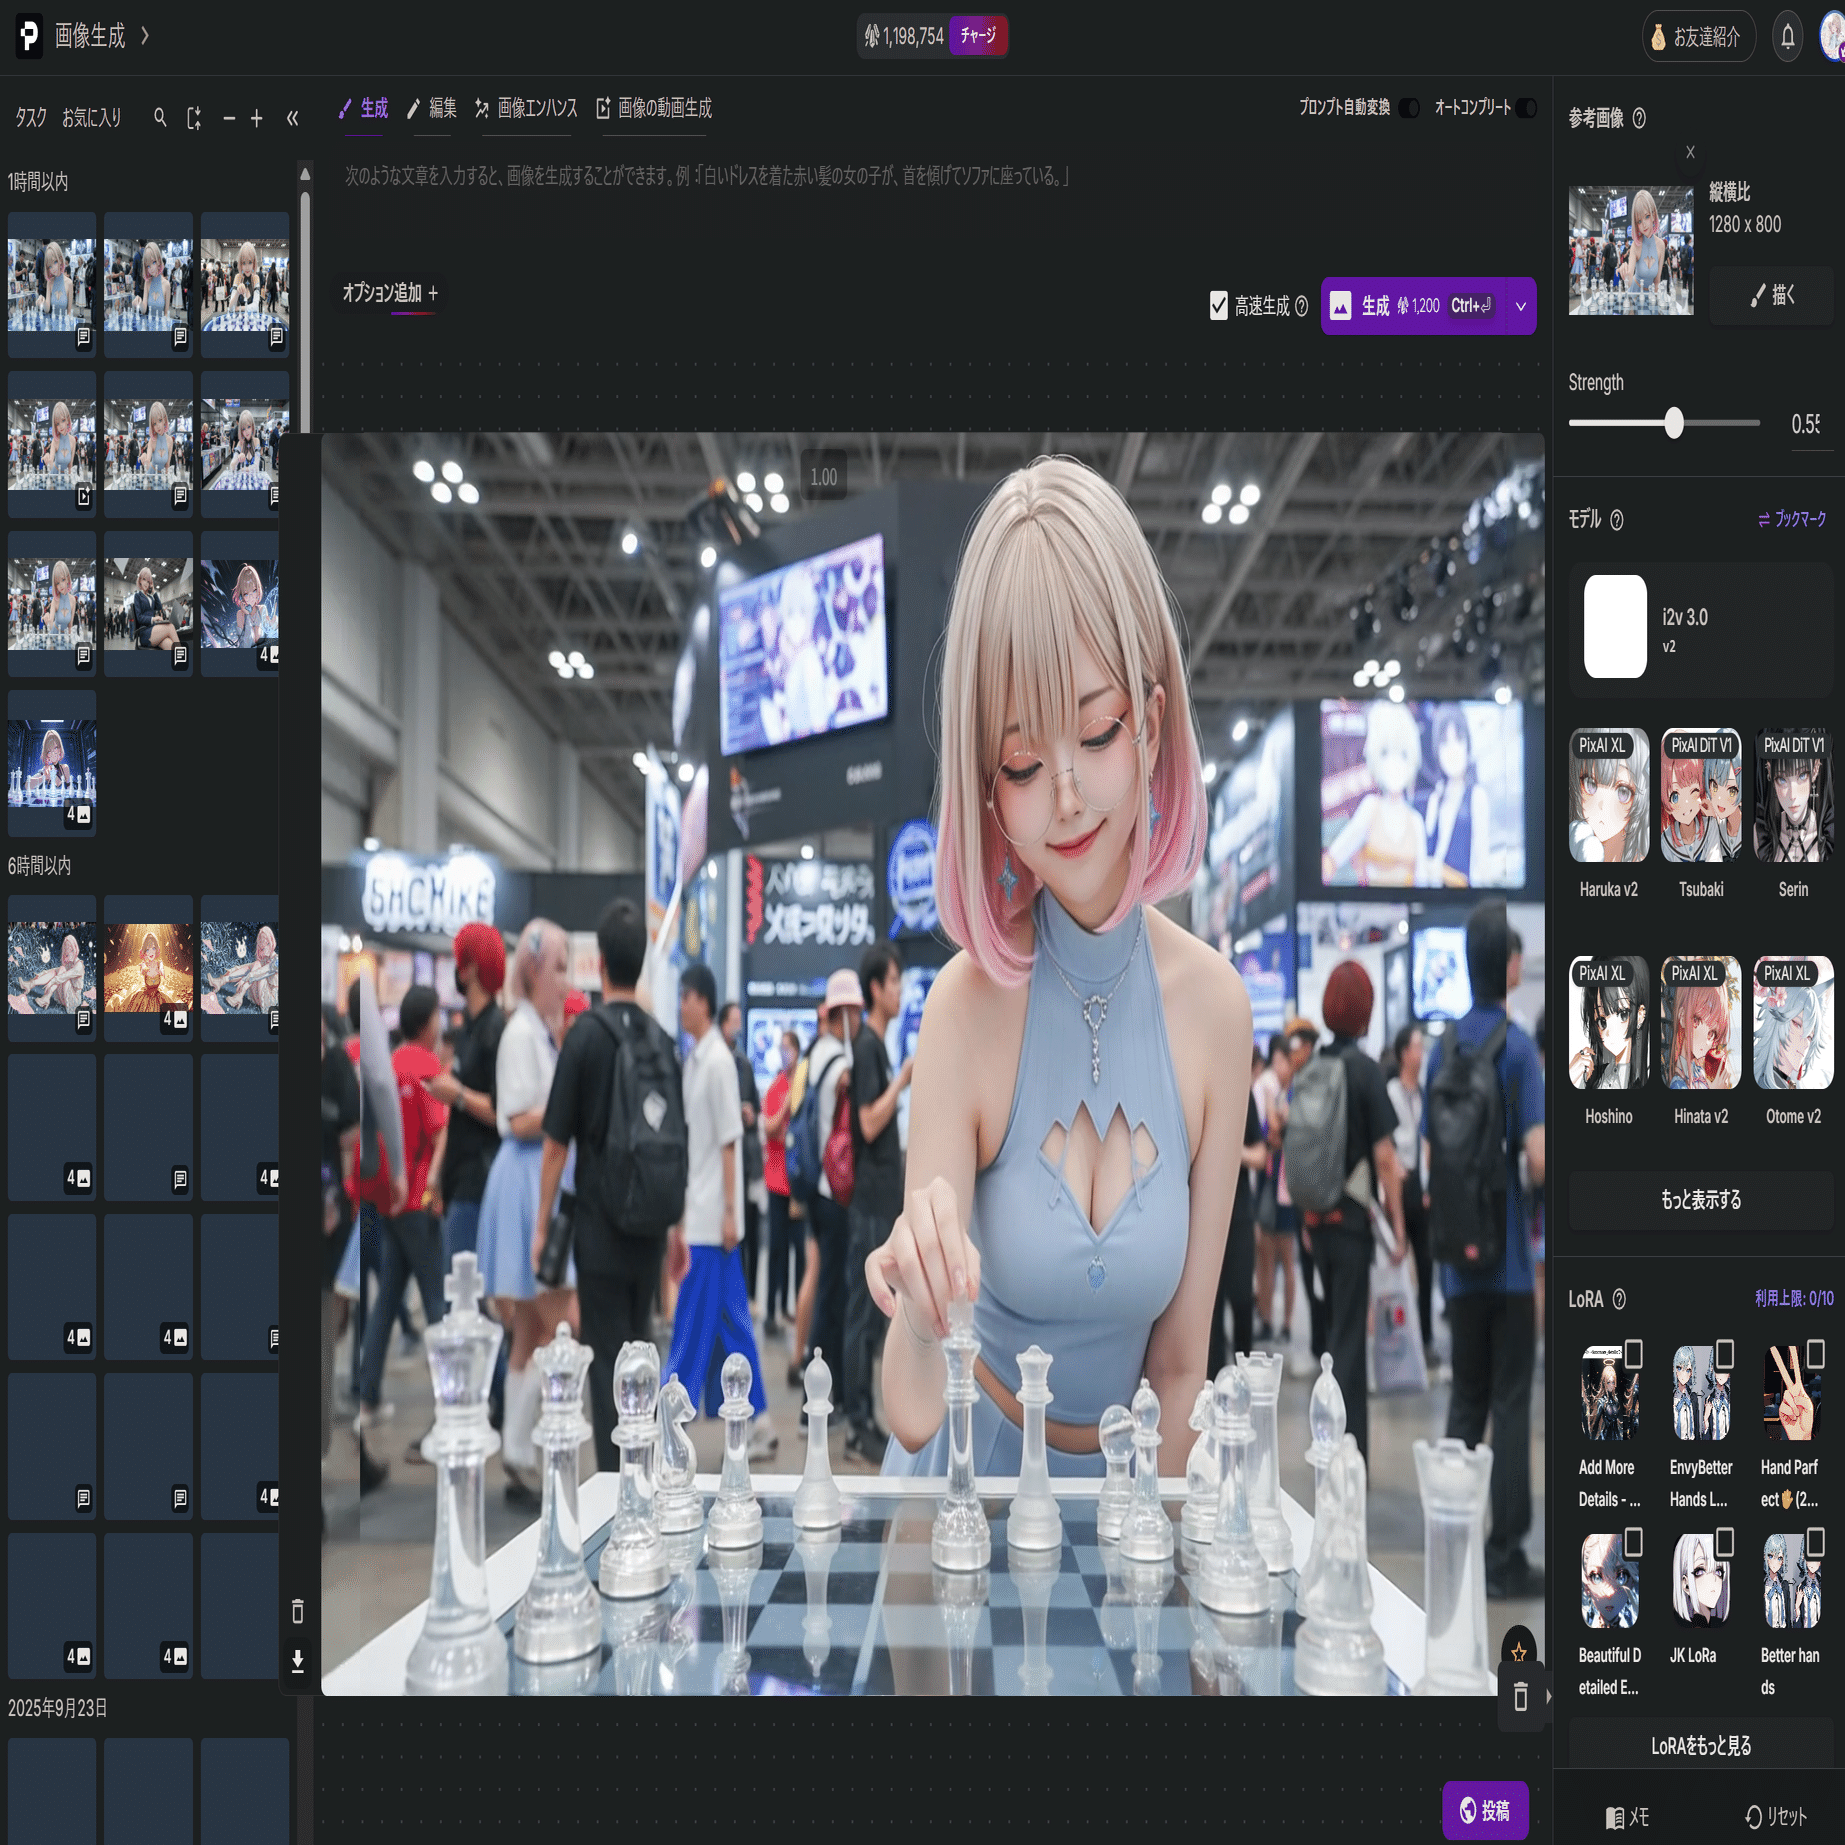Open the お気に入り tab
Screen dimensions: 1845x1845
pyautogui.click(x=91, y=117)
